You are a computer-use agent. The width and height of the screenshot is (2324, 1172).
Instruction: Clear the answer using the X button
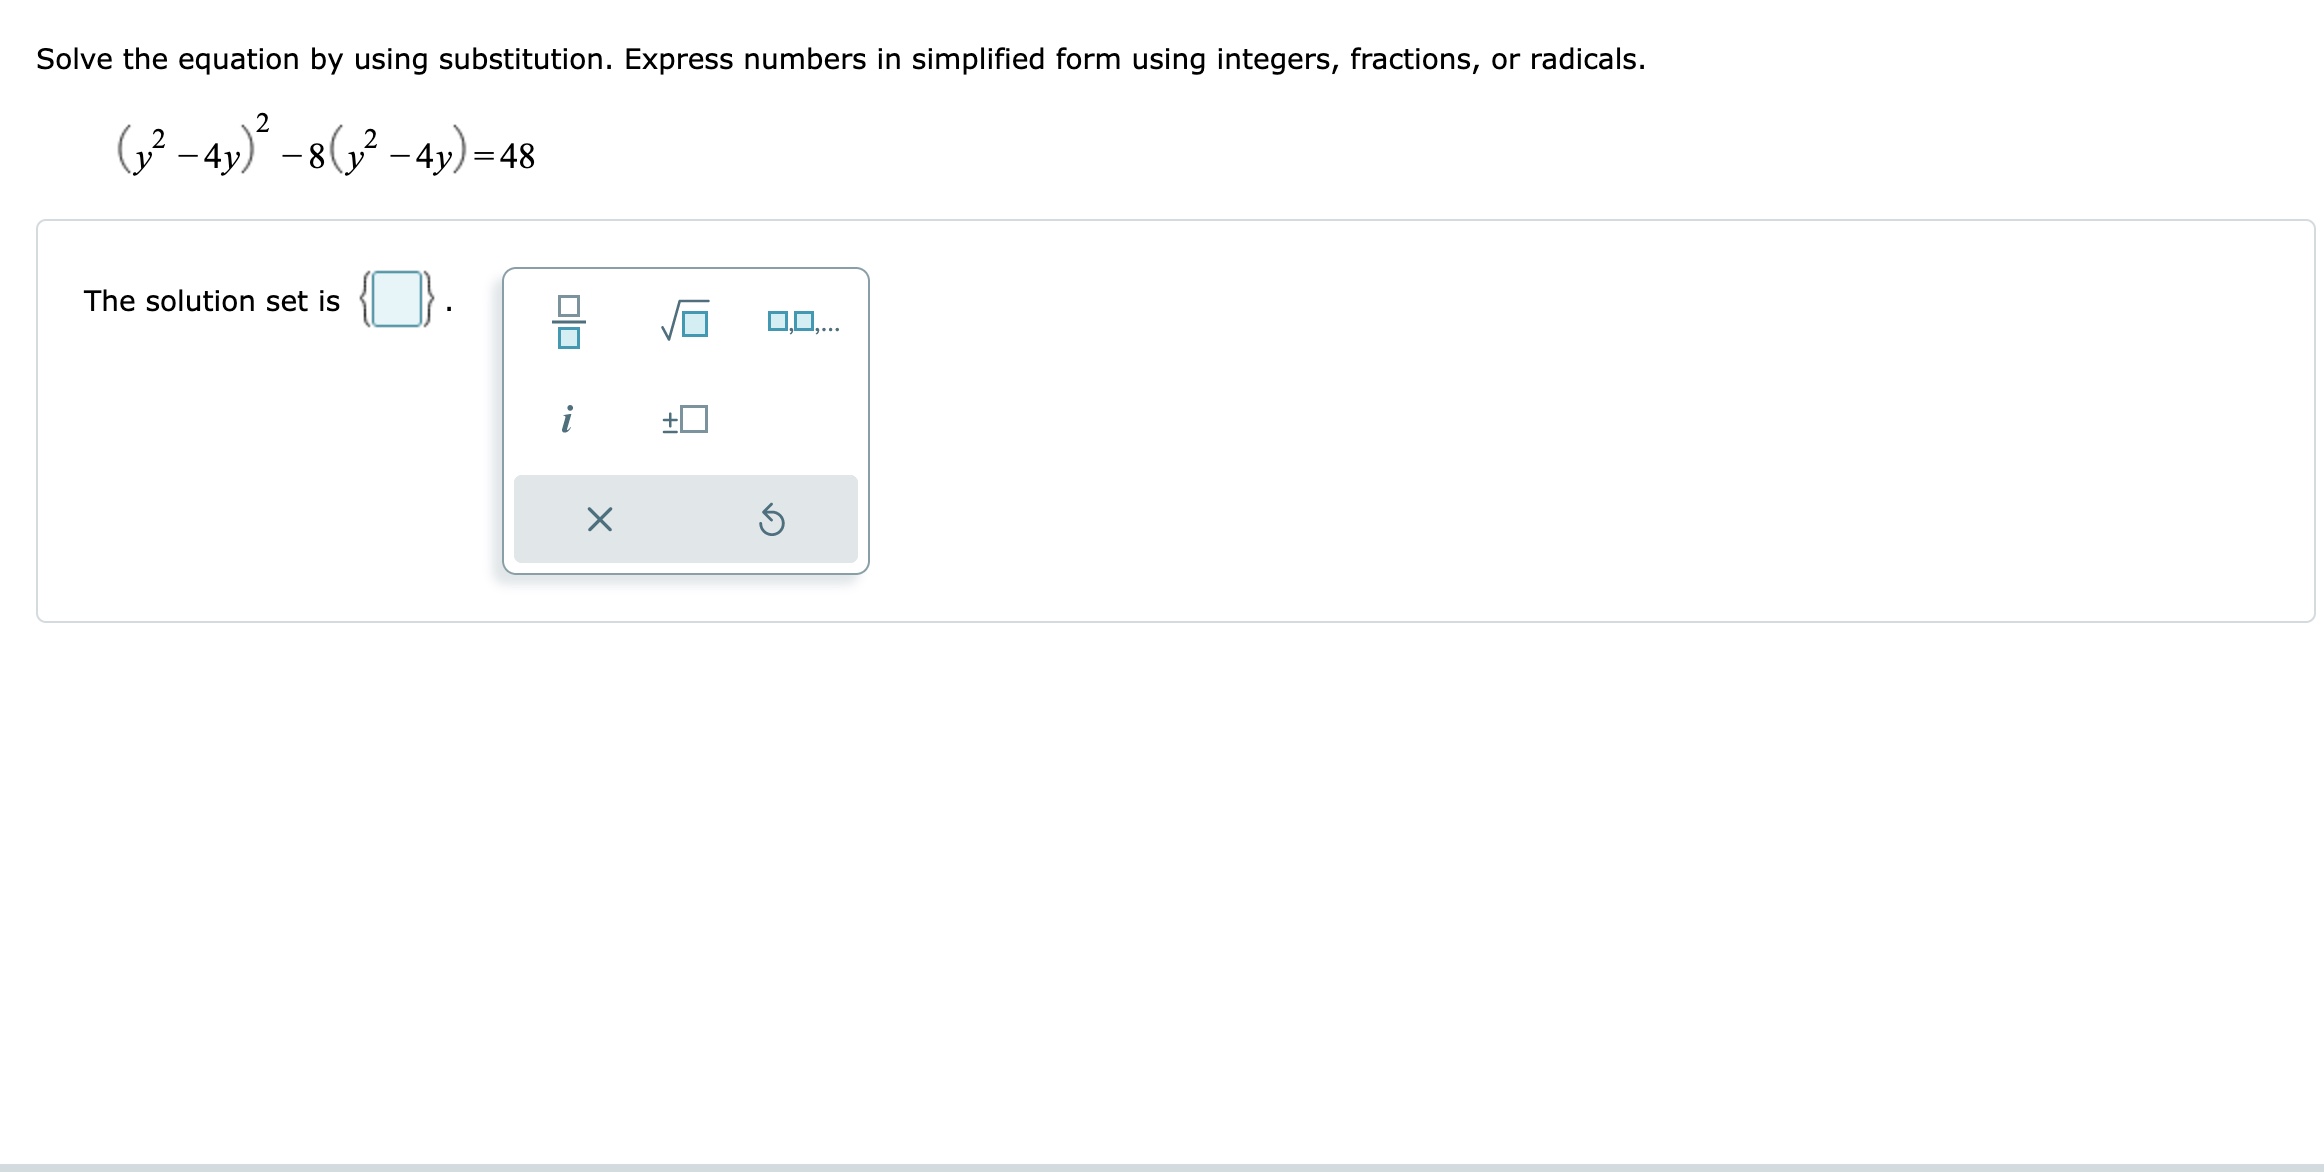pos(598,518)
